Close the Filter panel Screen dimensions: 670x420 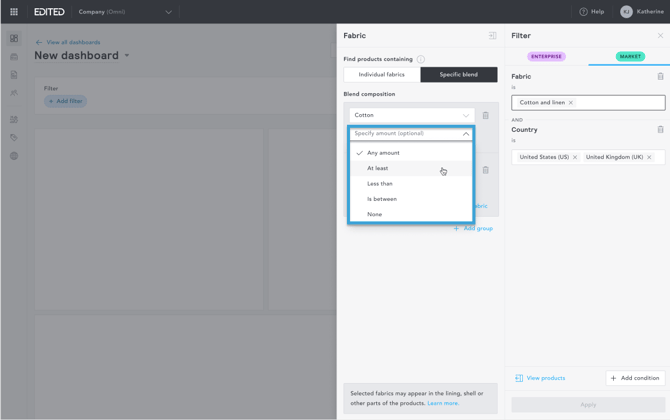point(660,36)
